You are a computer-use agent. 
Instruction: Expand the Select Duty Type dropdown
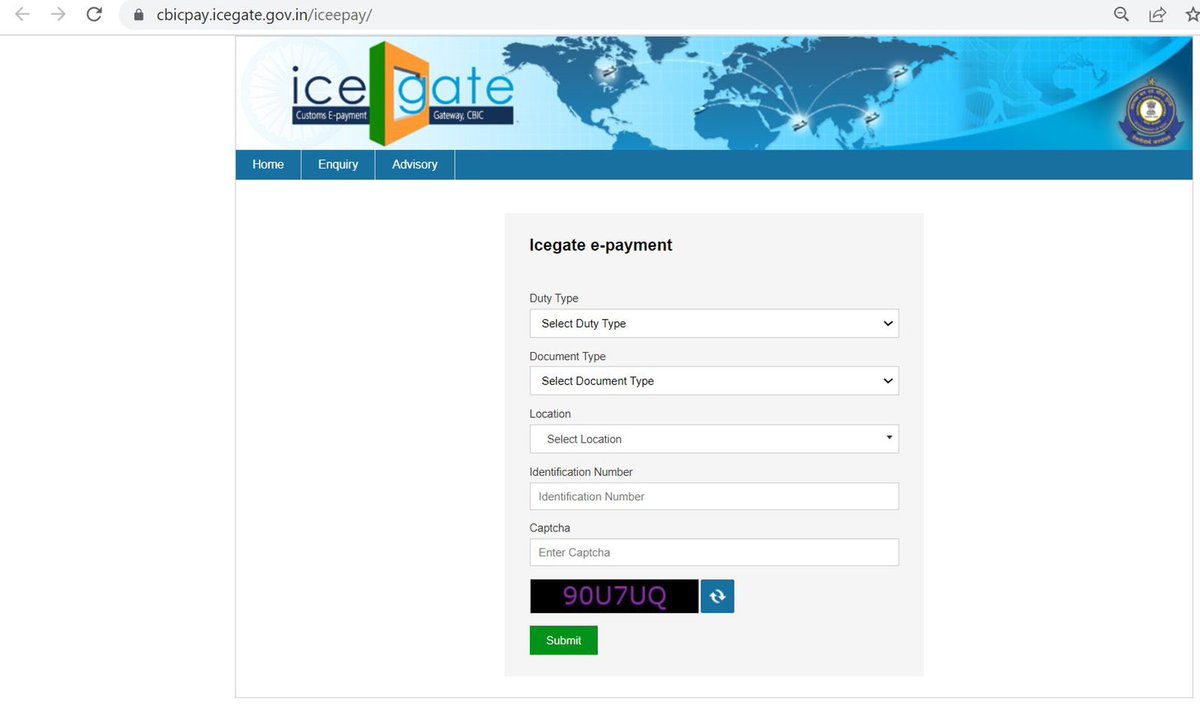(714, 323)
